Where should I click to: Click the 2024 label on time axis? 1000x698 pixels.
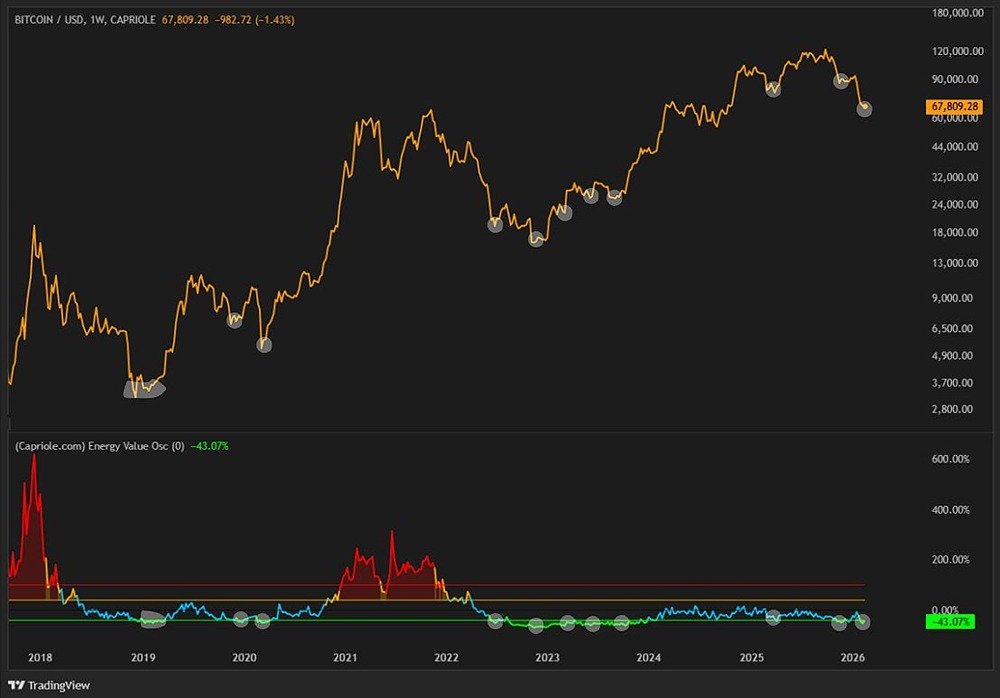649,657
